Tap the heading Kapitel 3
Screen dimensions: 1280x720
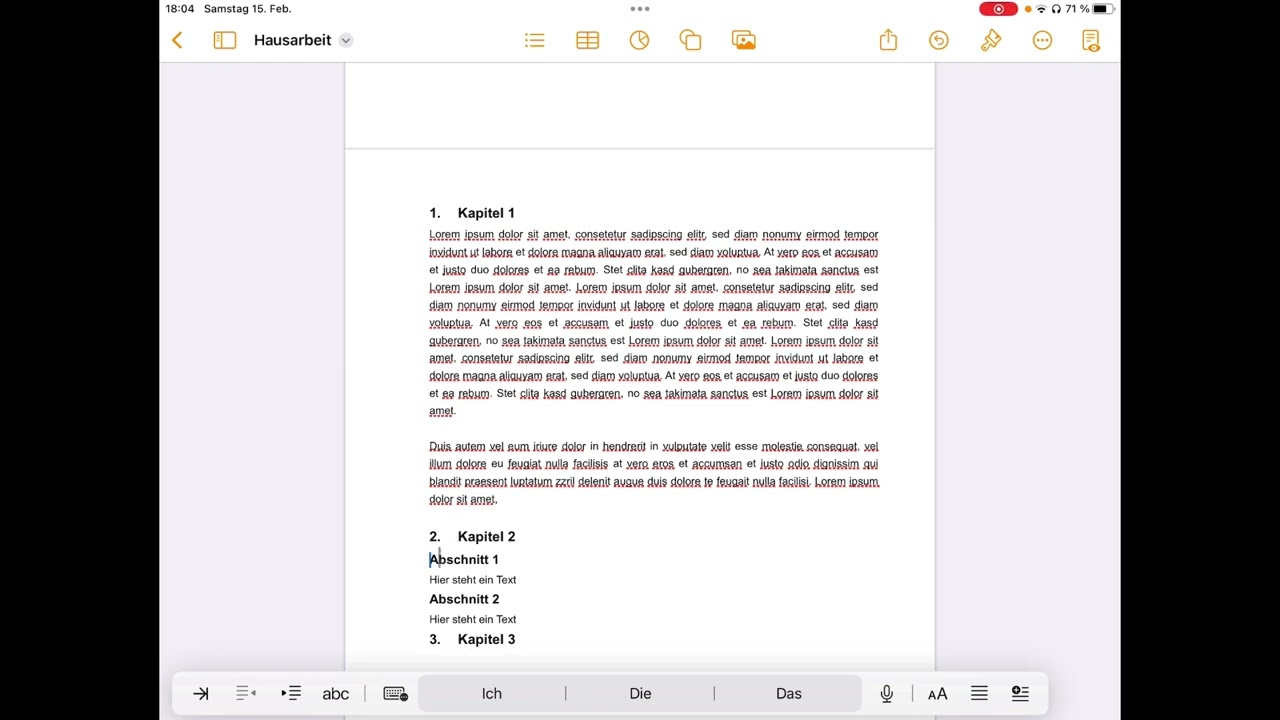[486, 639]
